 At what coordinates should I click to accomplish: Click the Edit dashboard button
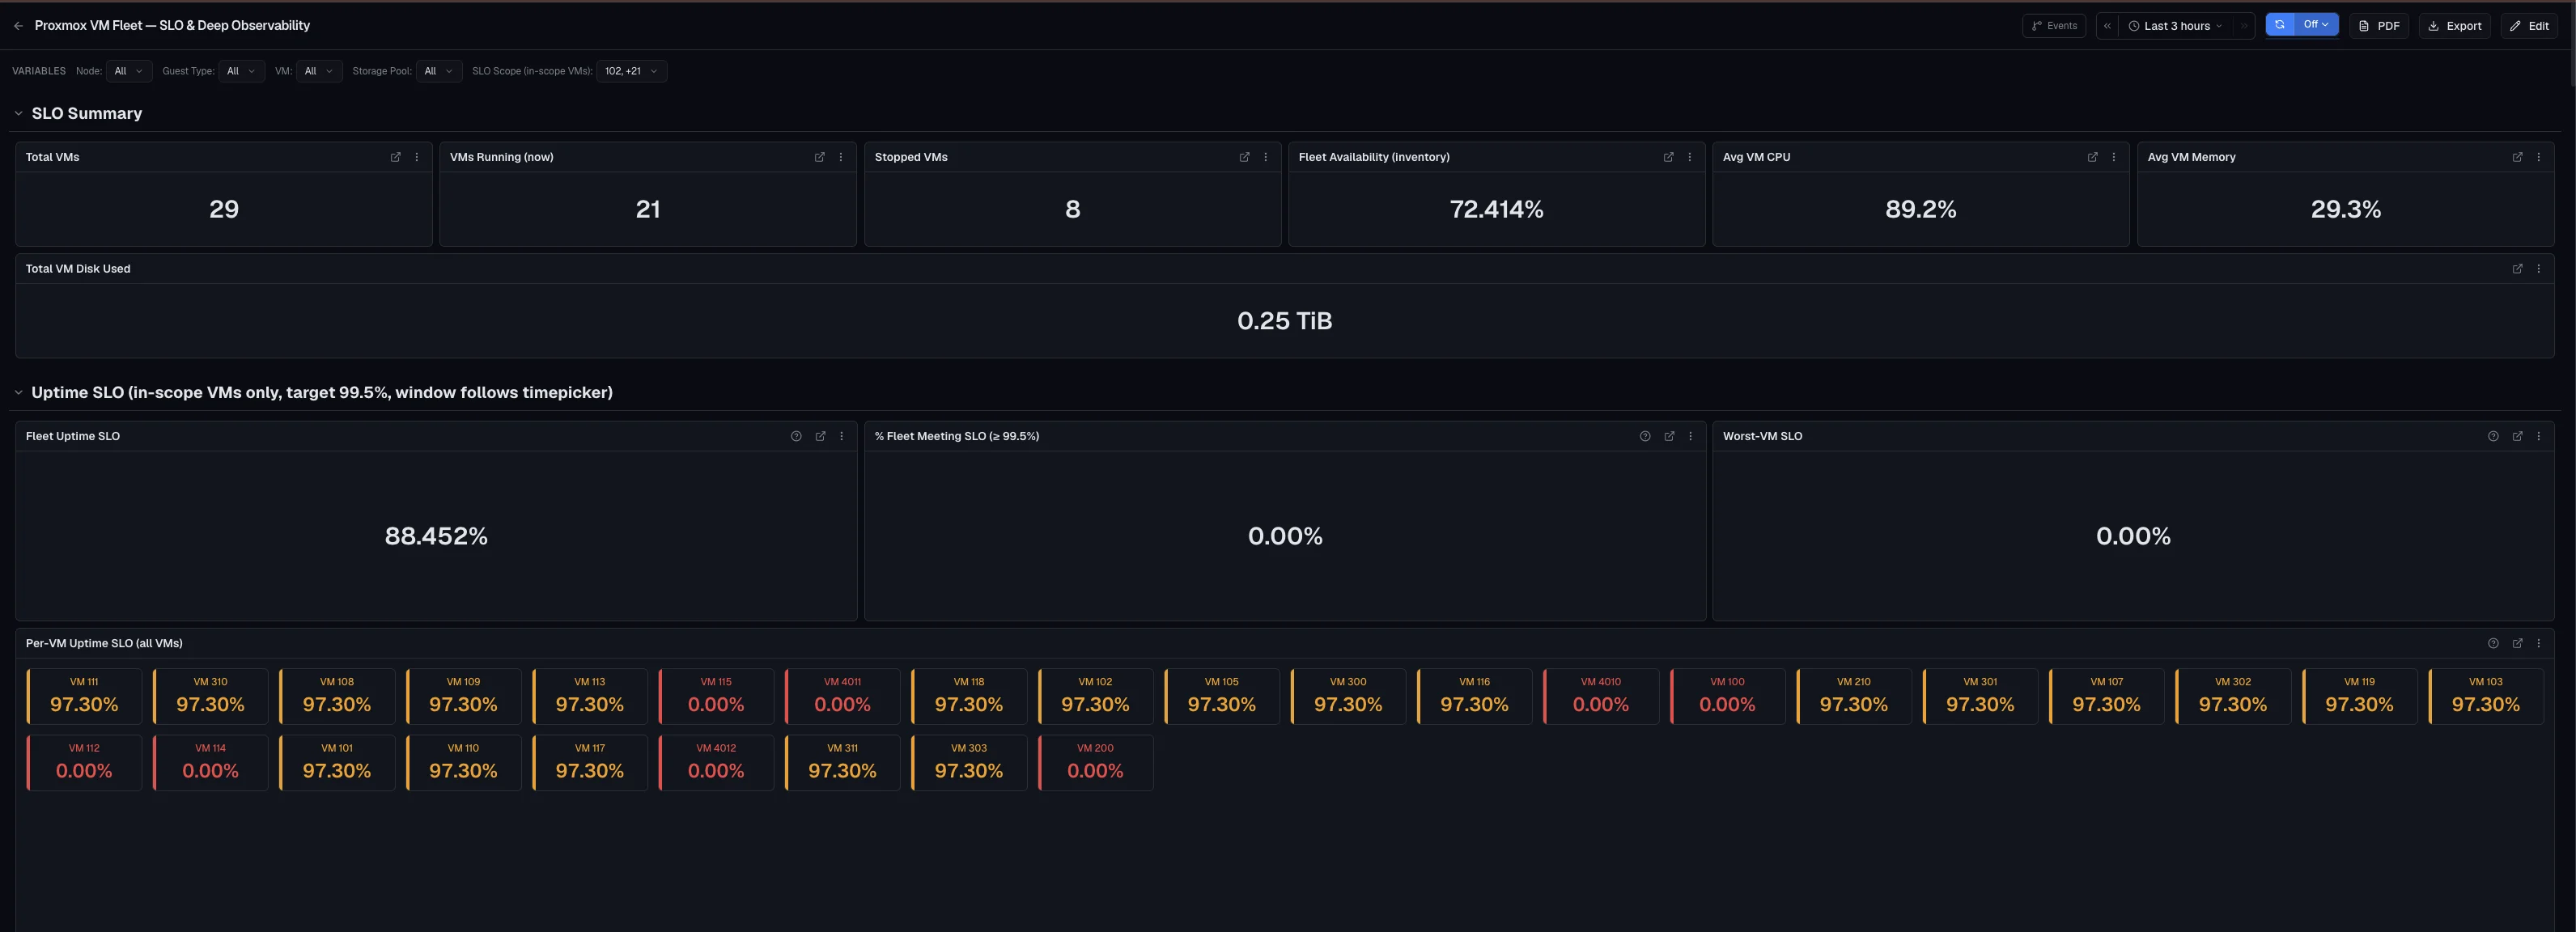point(2529,26)
